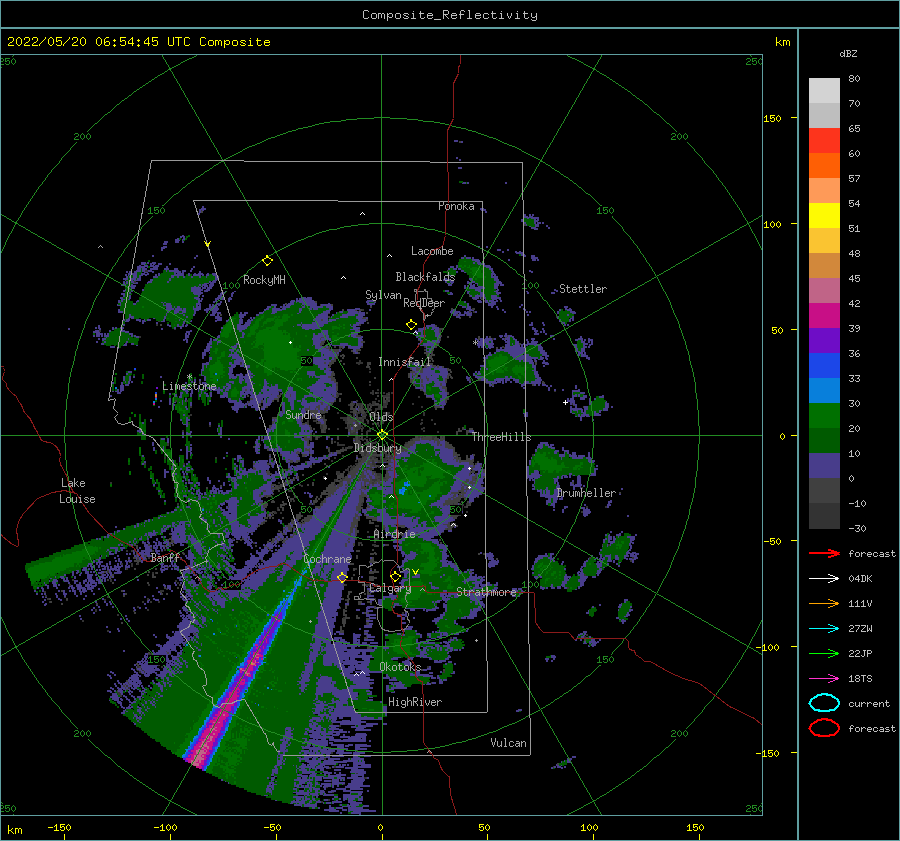900x841 pixels.
Task: Click the 'Banff' map label
Action: click(x=165, y=557)
